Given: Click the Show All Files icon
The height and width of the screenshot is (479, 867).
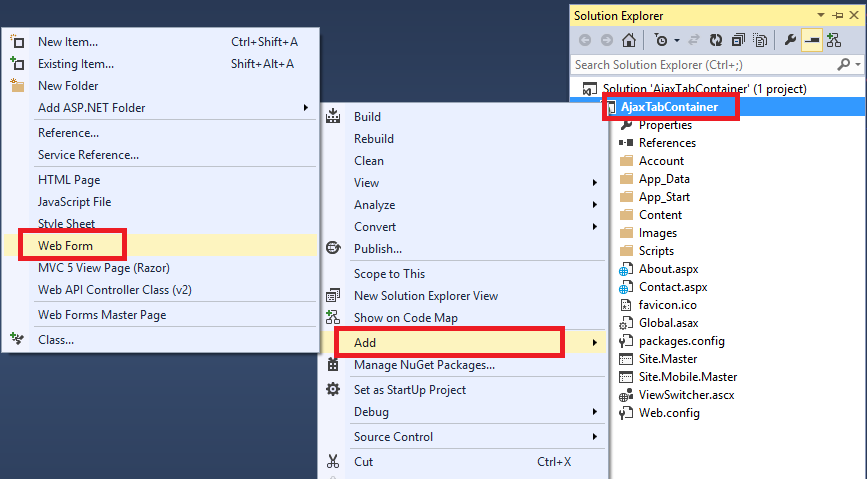Looking at the screenshot, I should click(x=761, y=41).
